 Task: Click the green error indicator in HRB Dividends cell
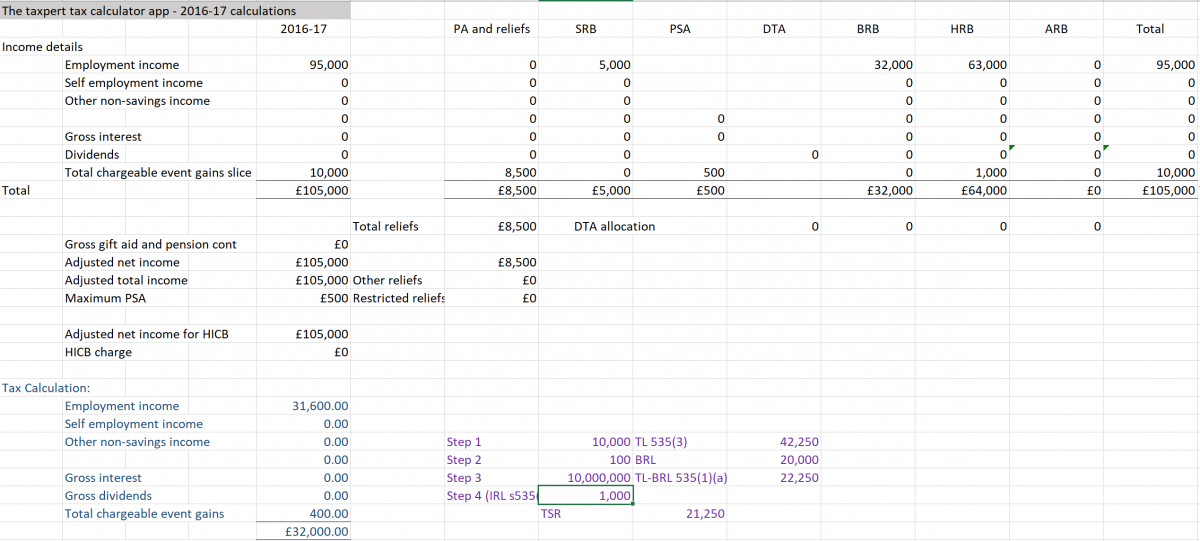pos(1012,148)
